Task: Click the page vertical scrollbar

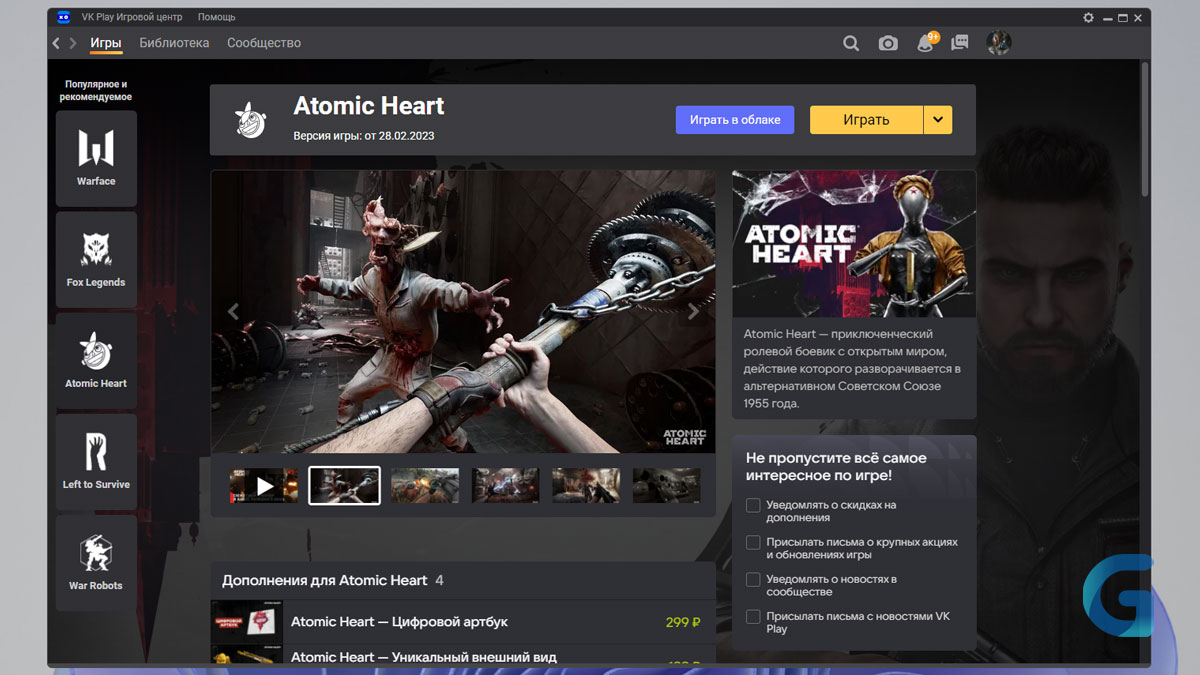Action: (1146, 130)
